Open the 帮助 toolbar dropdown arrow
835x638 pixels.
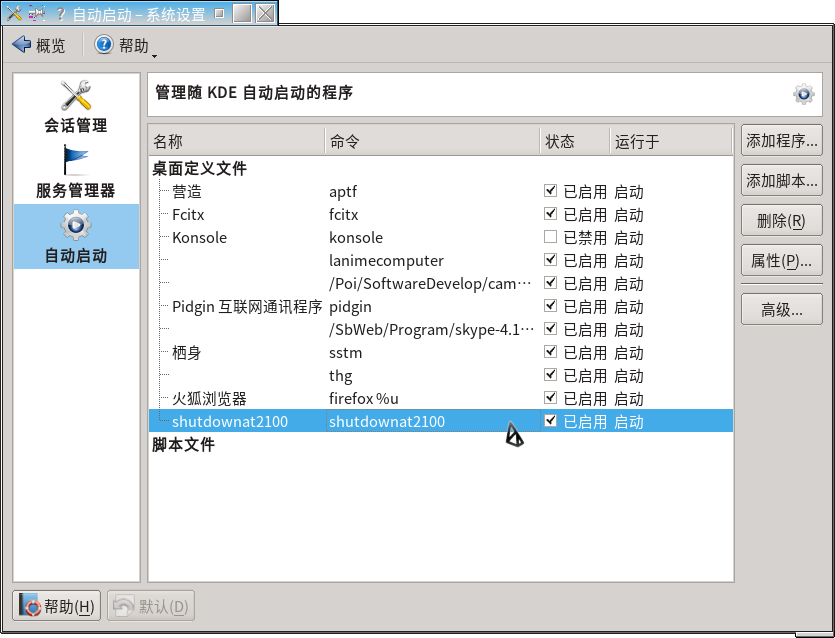click(154, 56)
